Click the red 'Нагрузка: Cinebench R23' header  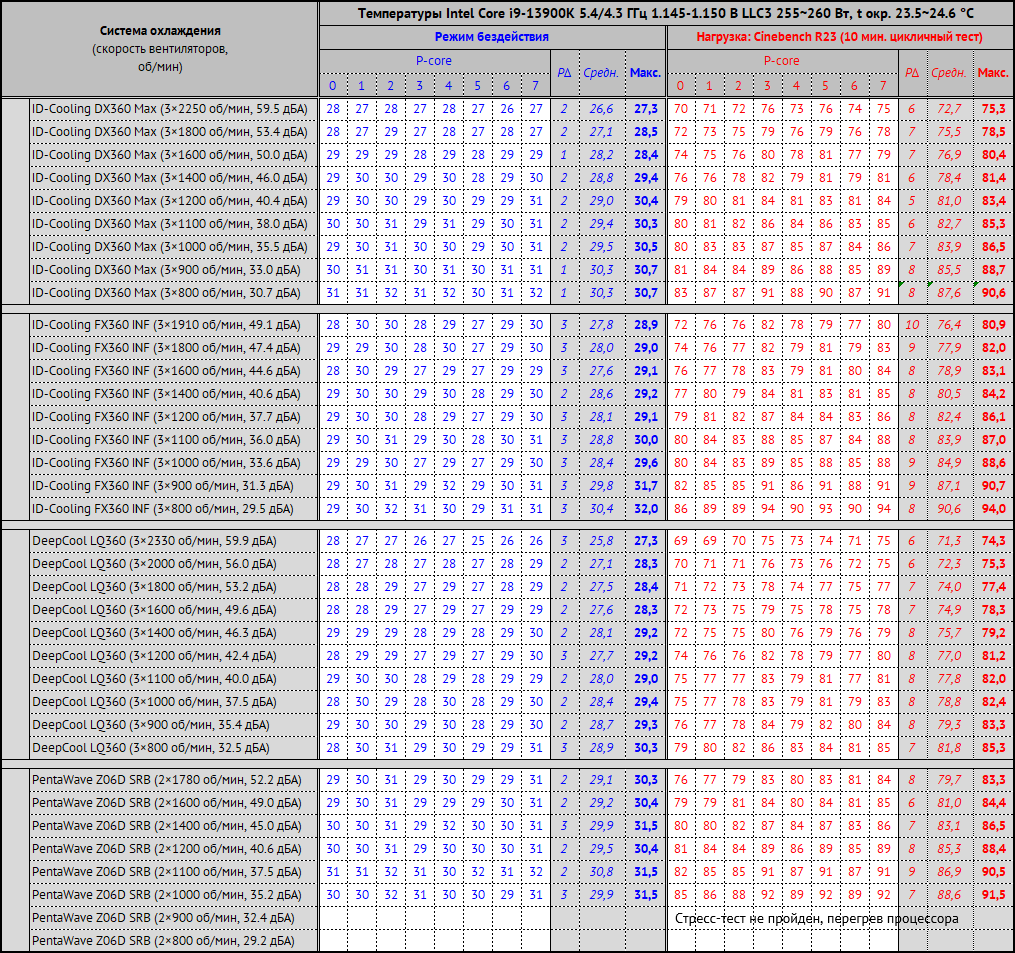pyautogui.click(x=839, y=37)
